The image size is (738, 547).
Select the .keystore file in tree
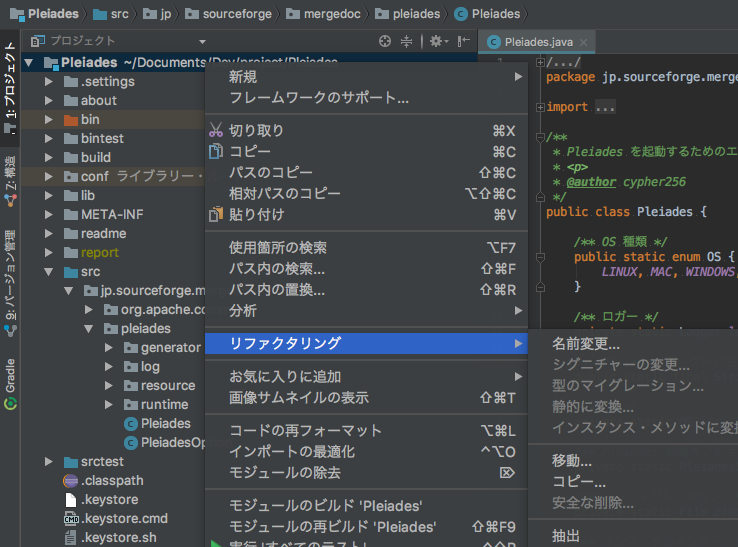click(x=110, y=499)
